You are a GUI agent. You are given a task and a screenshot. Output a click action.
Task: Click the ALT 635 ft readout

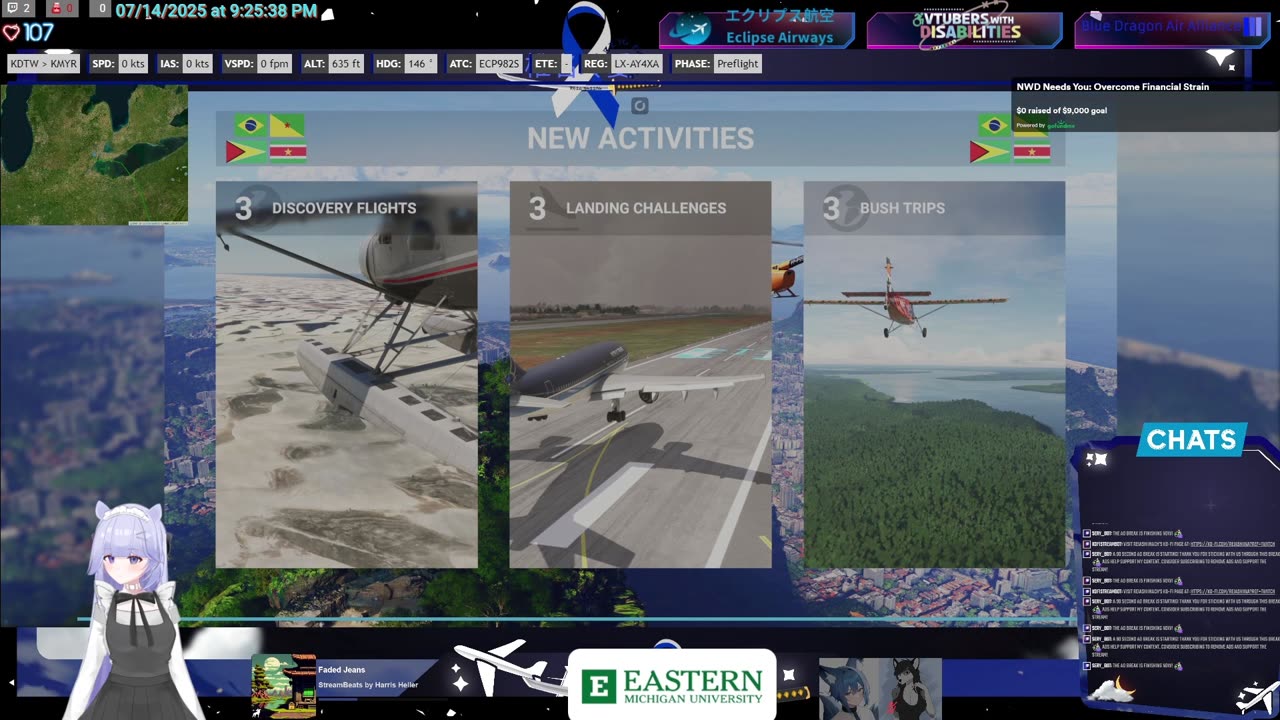[x=332, y=64]
